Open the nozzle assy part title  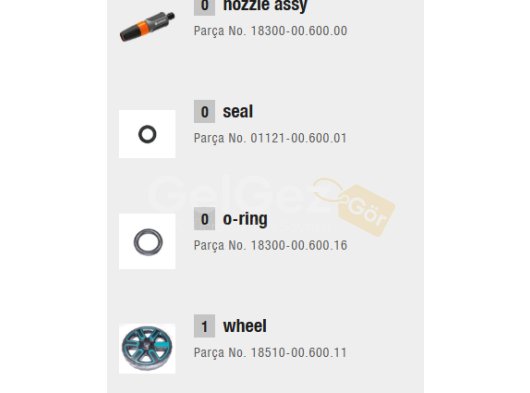265,6
